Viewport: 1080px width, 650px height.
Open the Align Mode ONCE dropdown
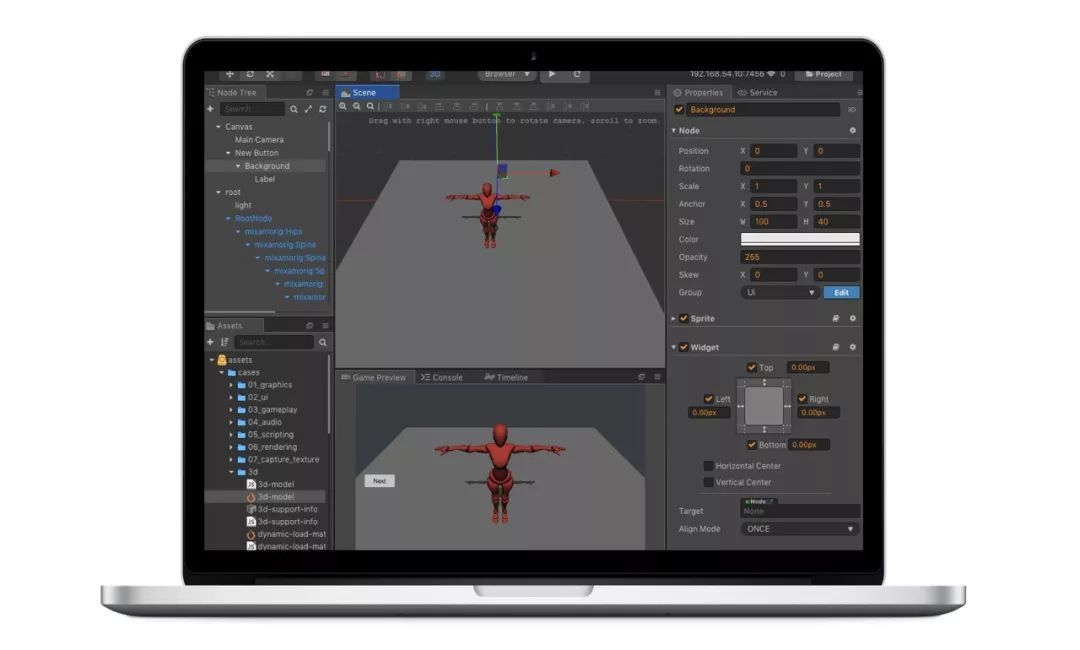[800, 529]
